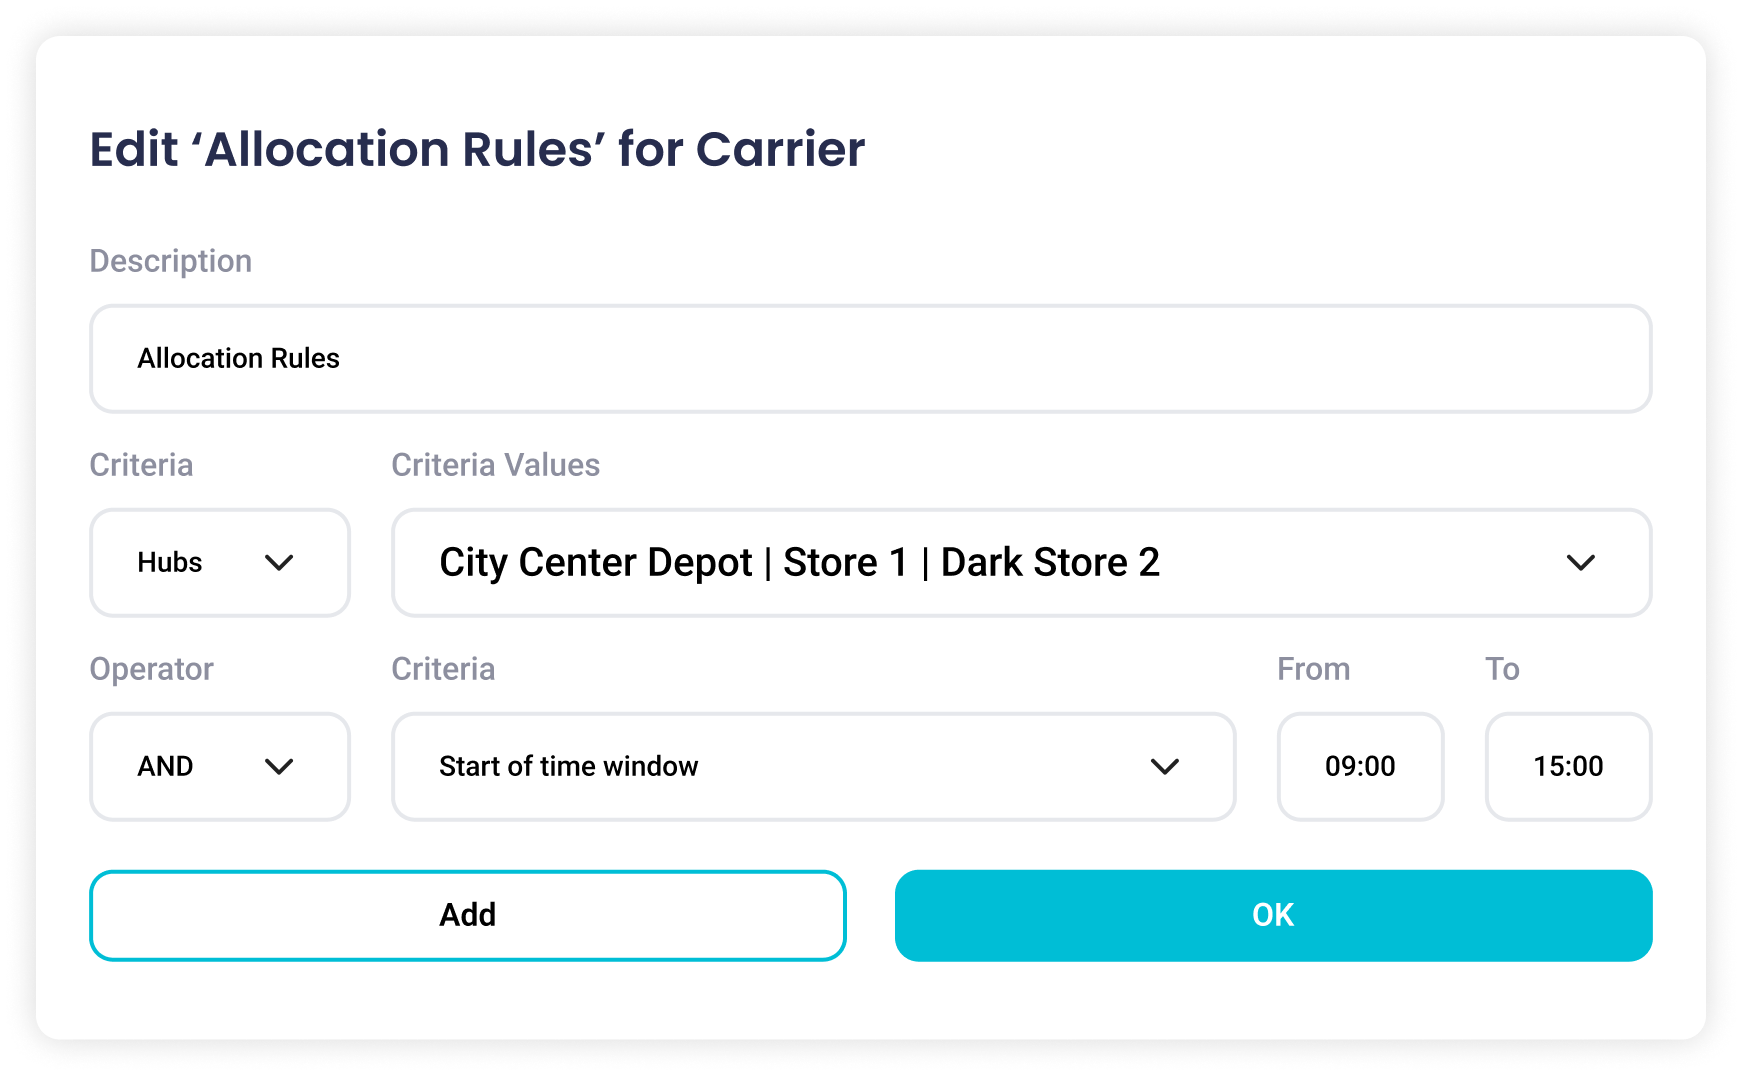
Task: Click the 'Description' field label
Action: pos(171,261)
